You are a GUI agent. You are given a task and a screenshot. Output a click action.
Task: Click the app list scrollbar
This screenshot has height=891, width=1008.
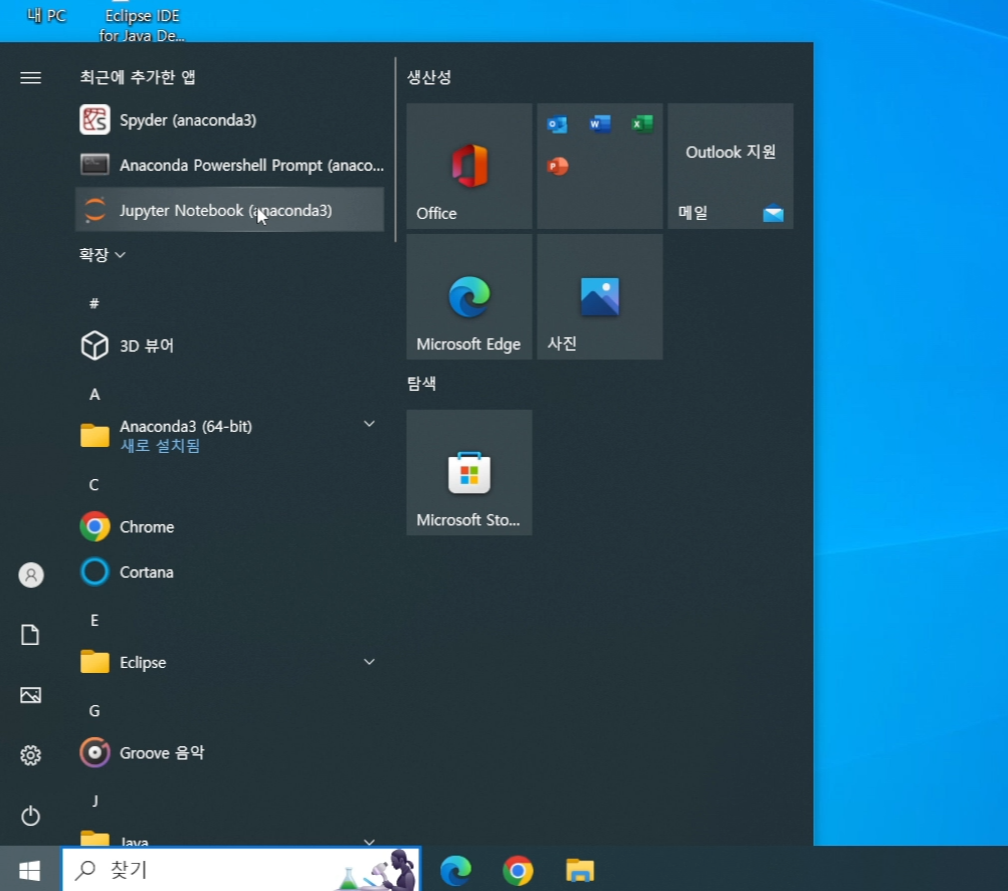coord(395,150)
